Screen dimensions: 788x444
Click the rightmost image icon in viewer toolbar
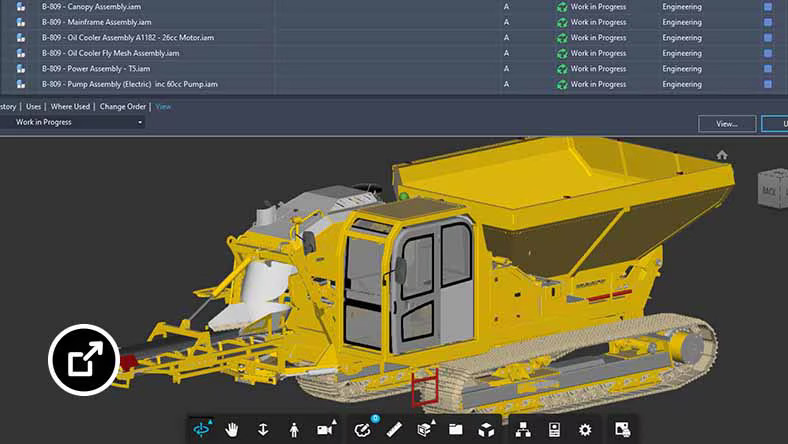click(623, 429)
